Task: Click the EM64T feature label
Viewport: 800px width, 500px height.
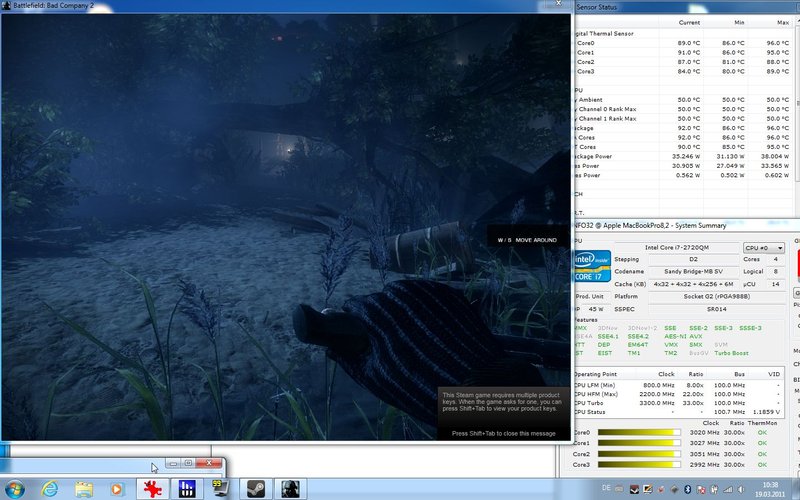Action: click(x=638, y=345)
